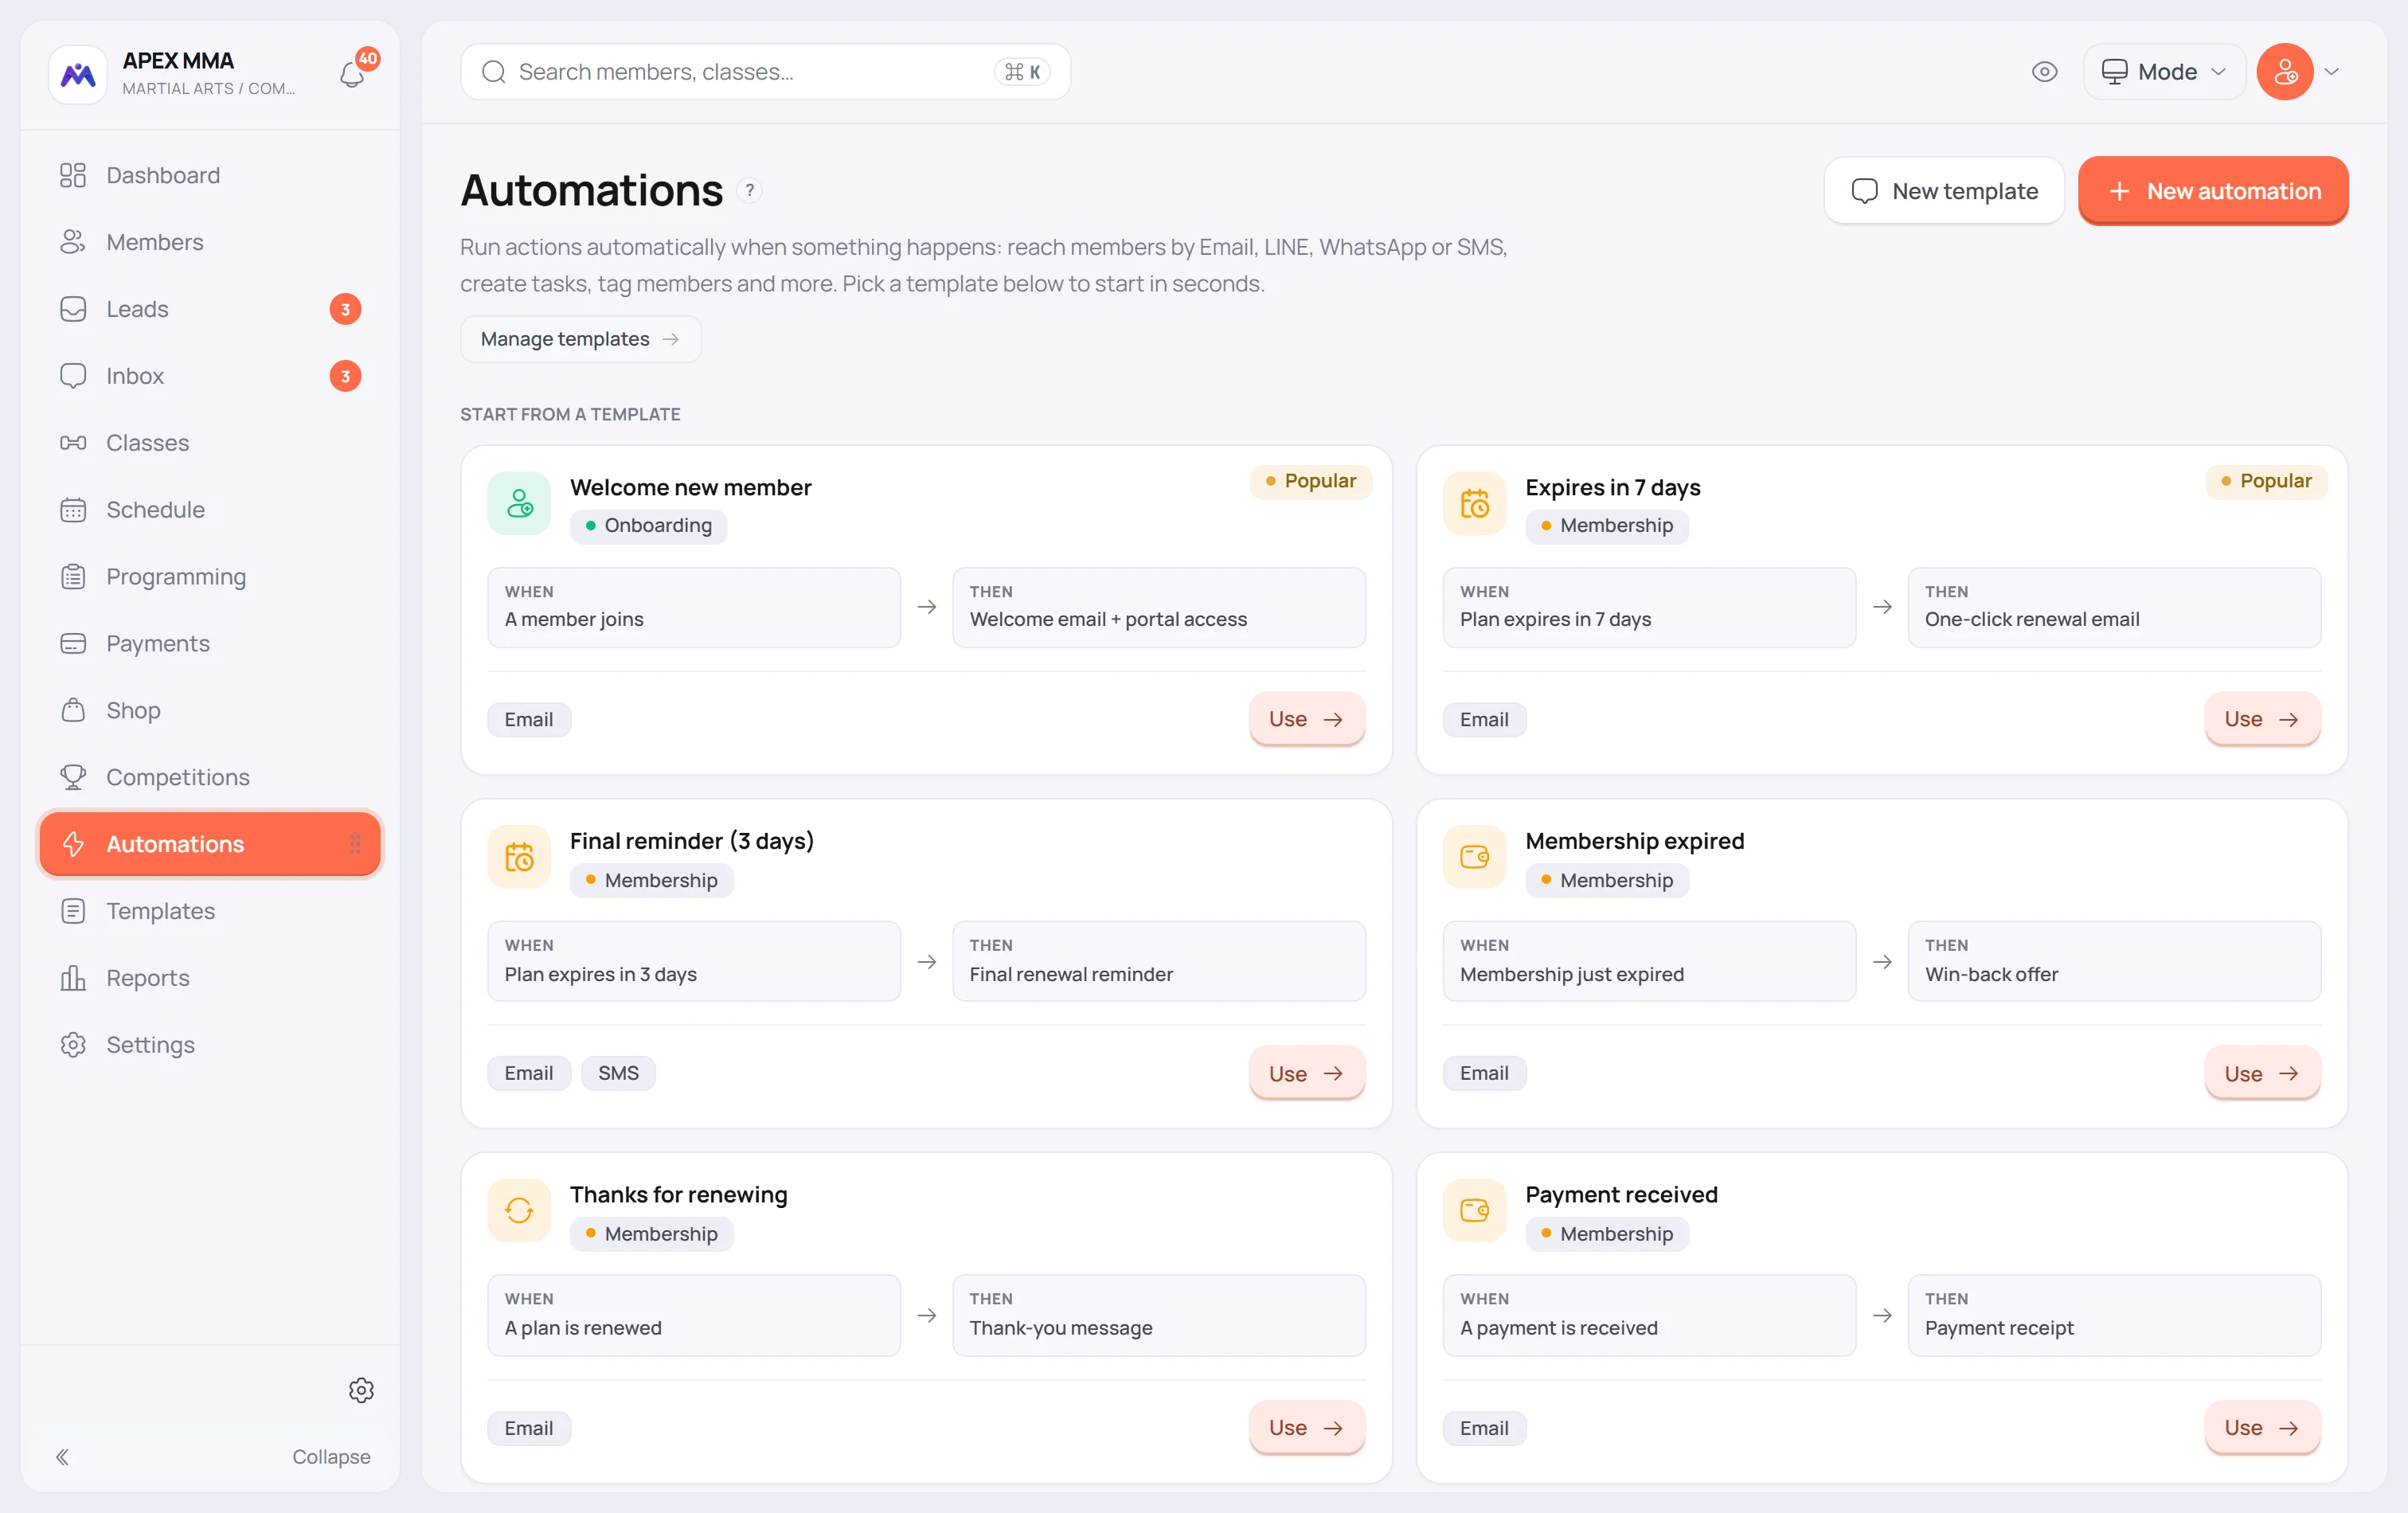The height and width of the screenshot is (1513, 2408).
Task: Click the Payments card icon in sidebar
Action: pos(73,644)
